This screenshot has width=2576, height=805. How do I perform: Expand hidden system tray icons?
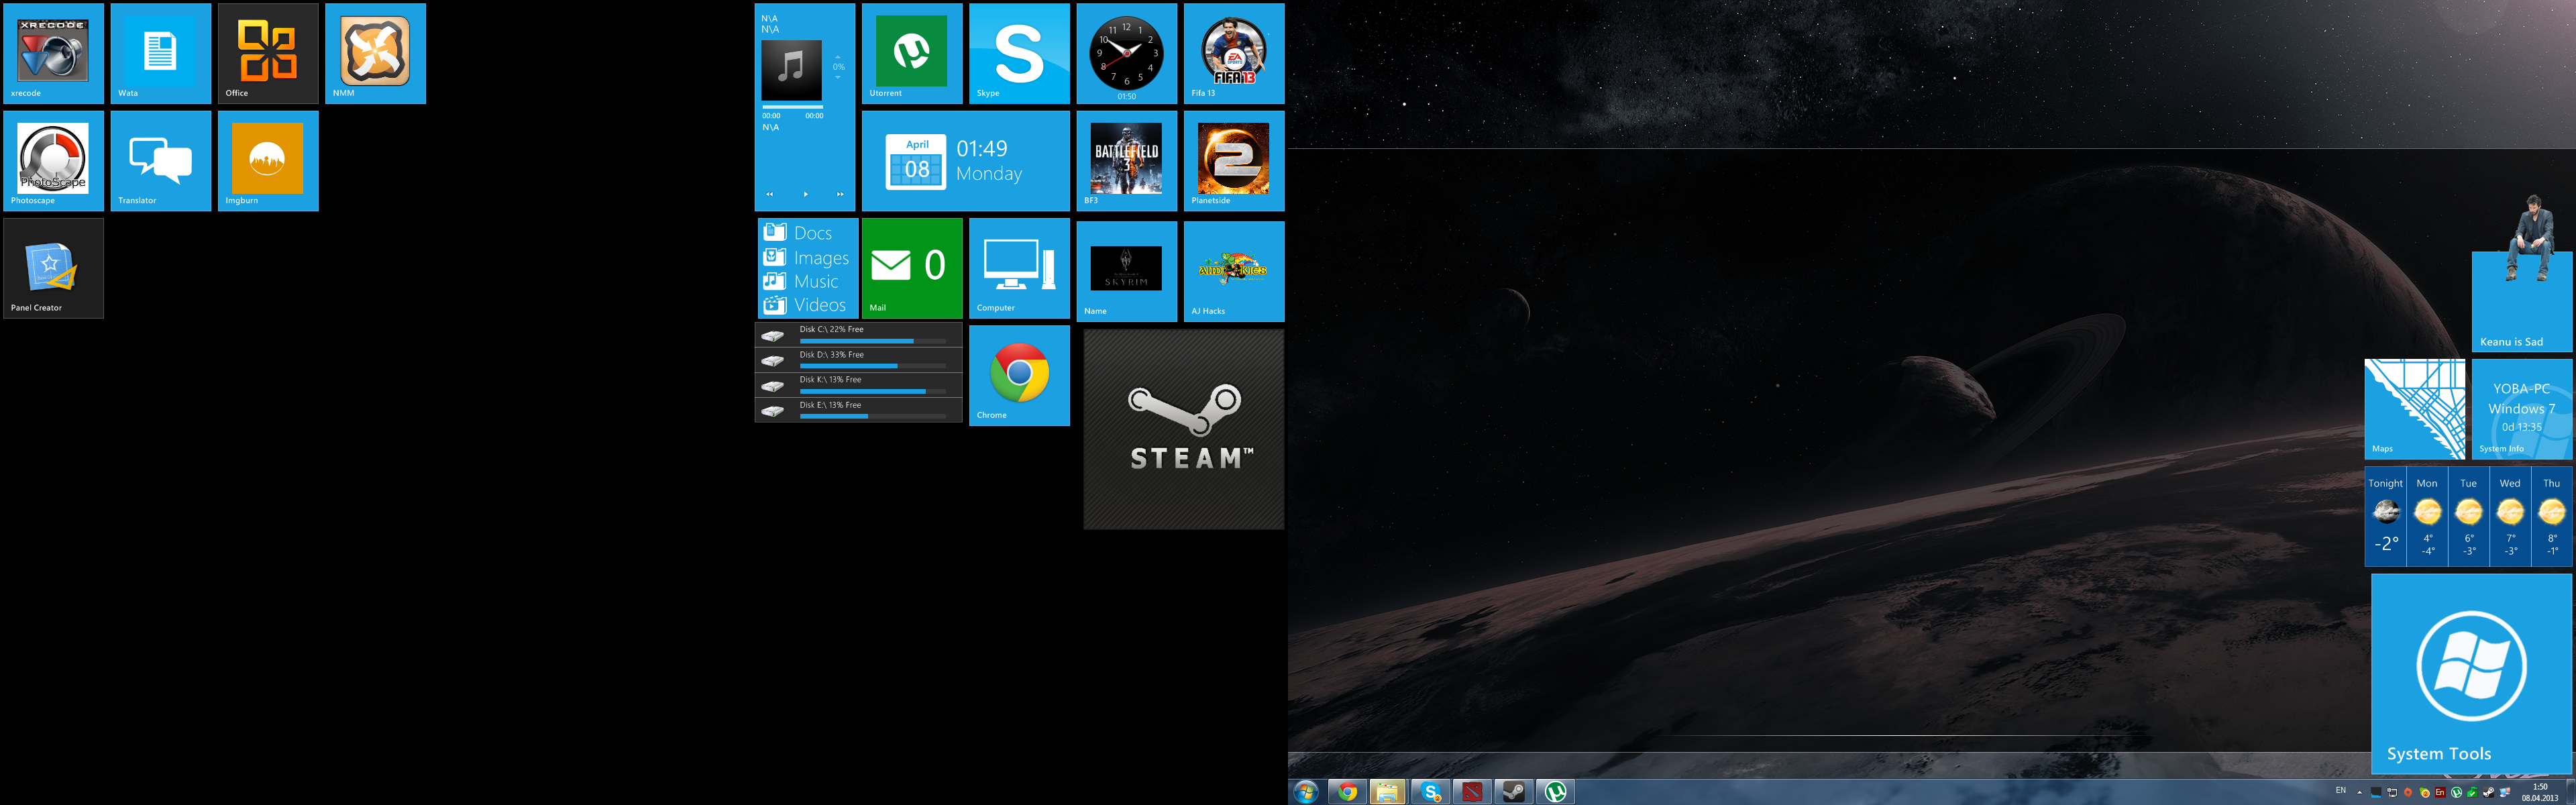click(2360, 792)
